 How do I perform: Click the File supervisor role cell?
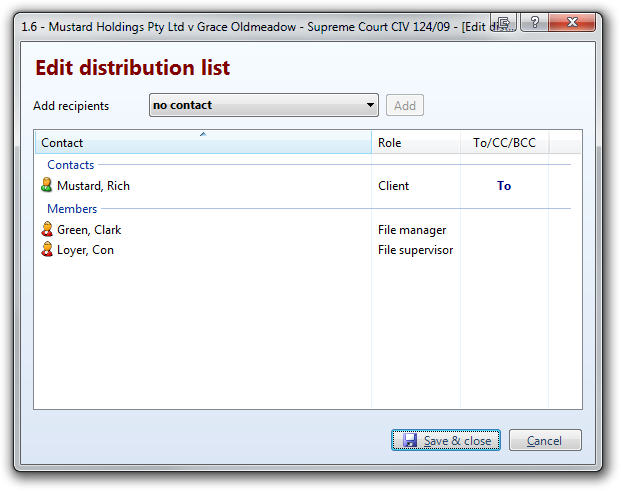(x=415, y=250)
